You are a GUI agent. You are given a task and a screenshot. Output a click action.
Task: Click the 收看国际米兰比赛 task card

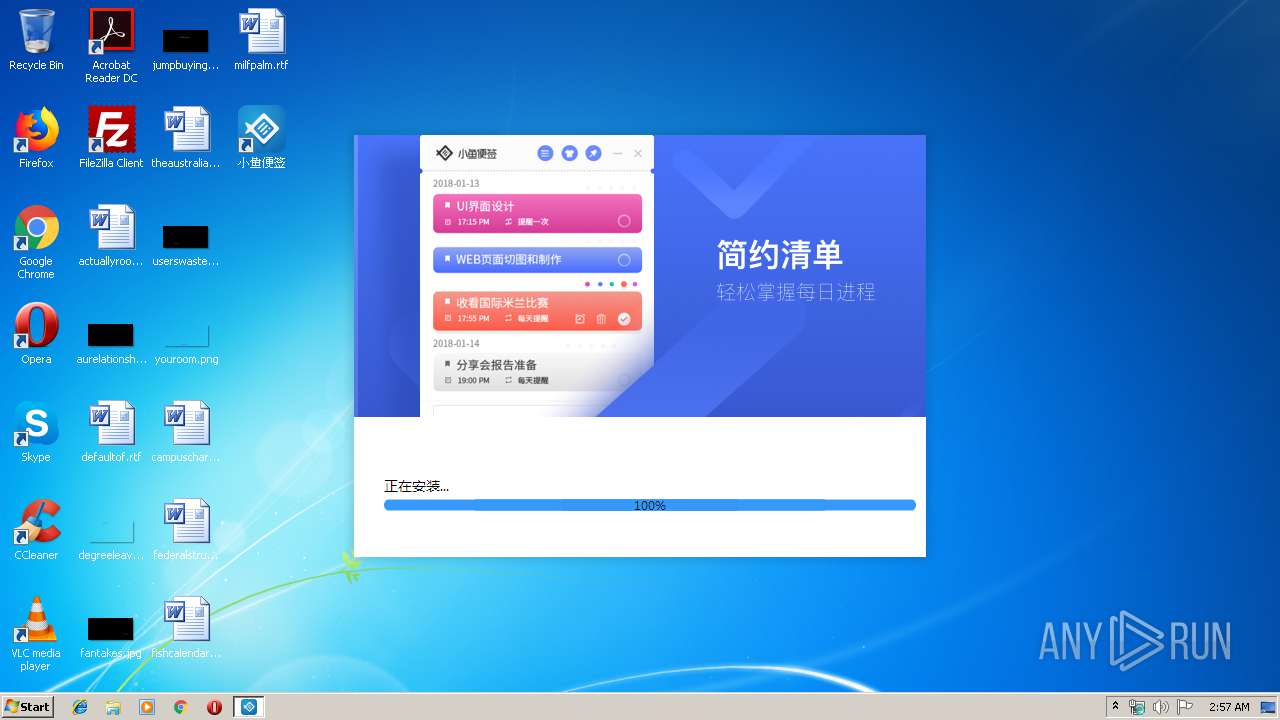click(x=537, y=310)
